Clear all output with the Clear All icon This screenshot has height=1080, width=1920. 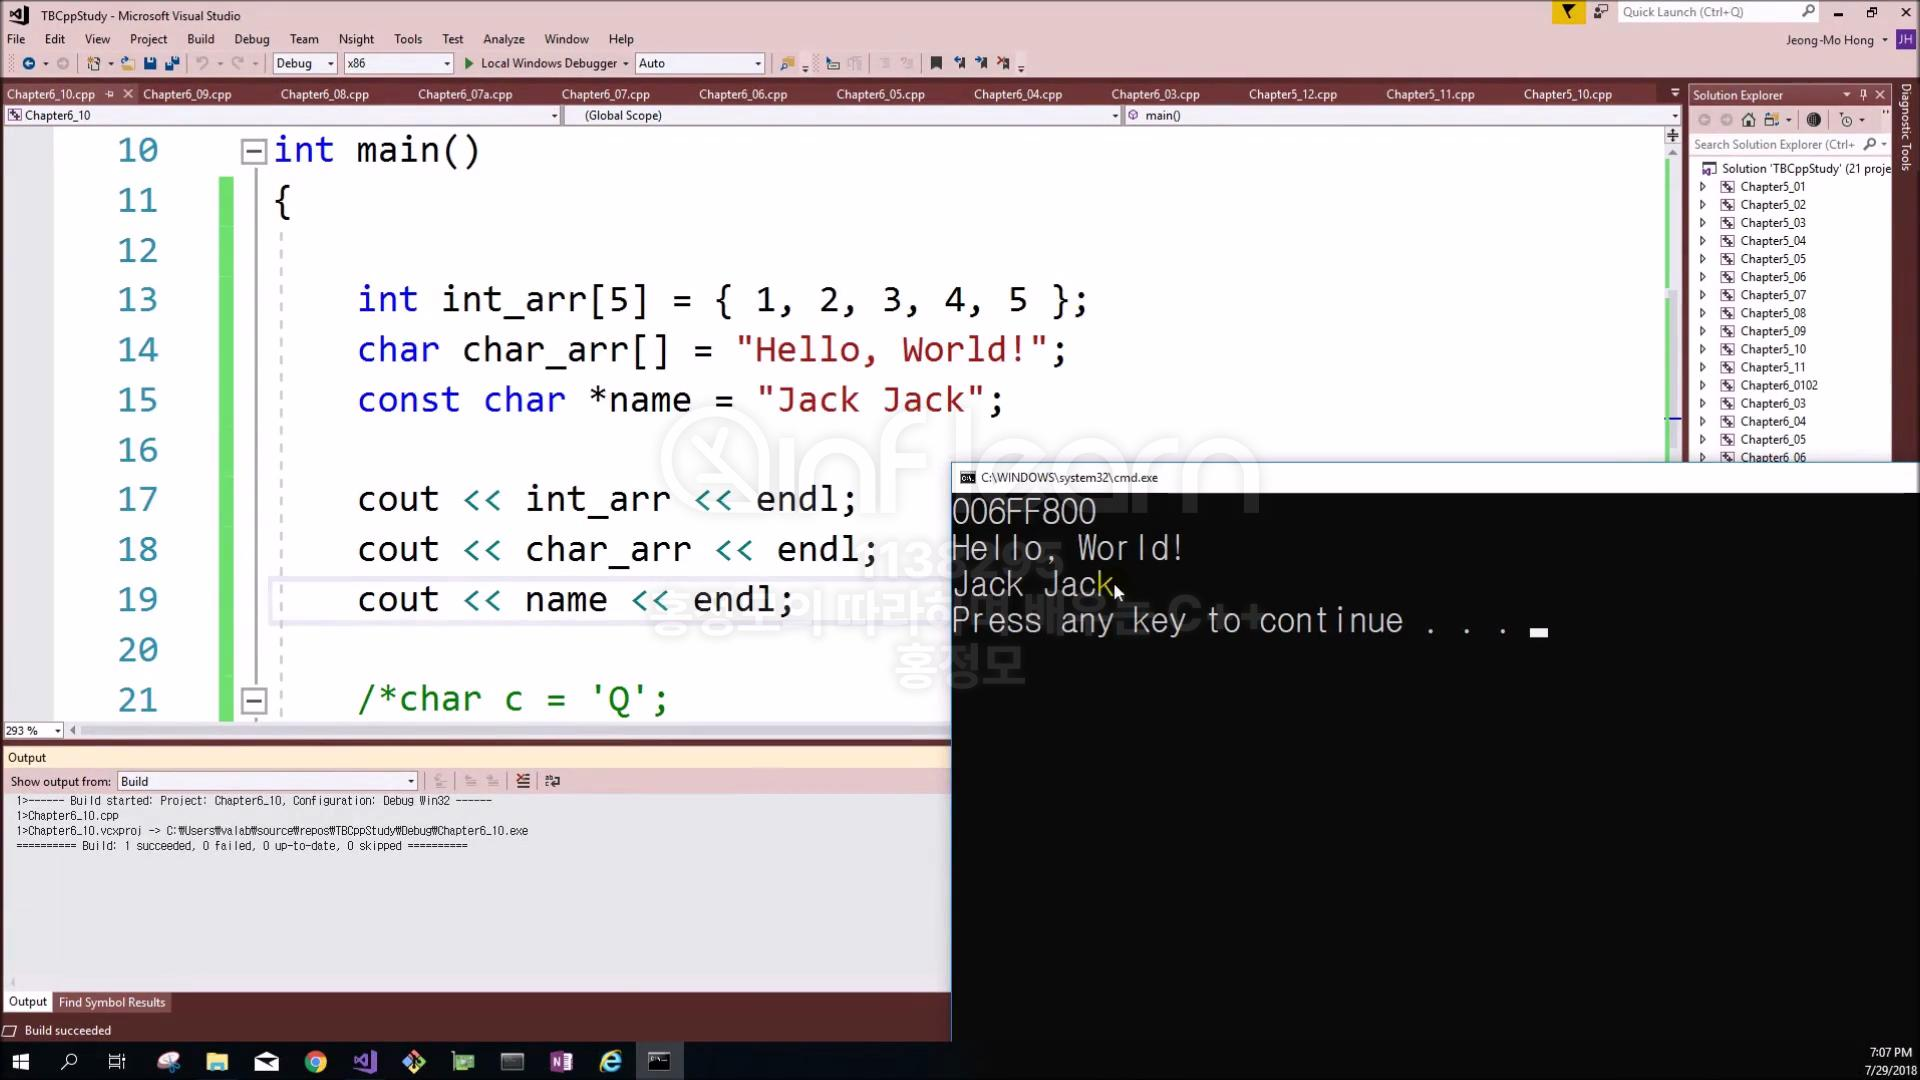[523, 781]
